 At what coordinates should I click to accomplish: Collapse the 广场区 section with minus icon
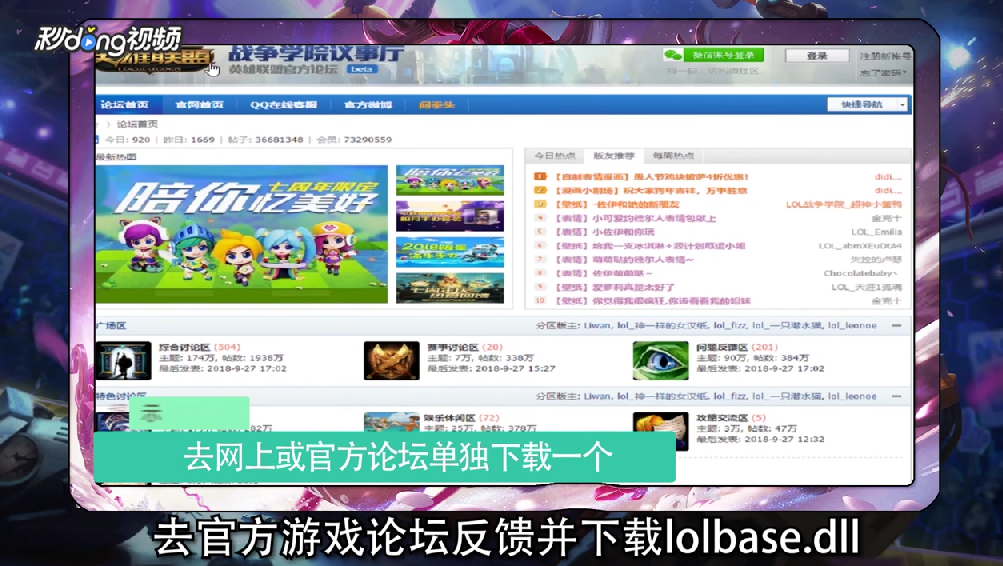pos(897,326)
